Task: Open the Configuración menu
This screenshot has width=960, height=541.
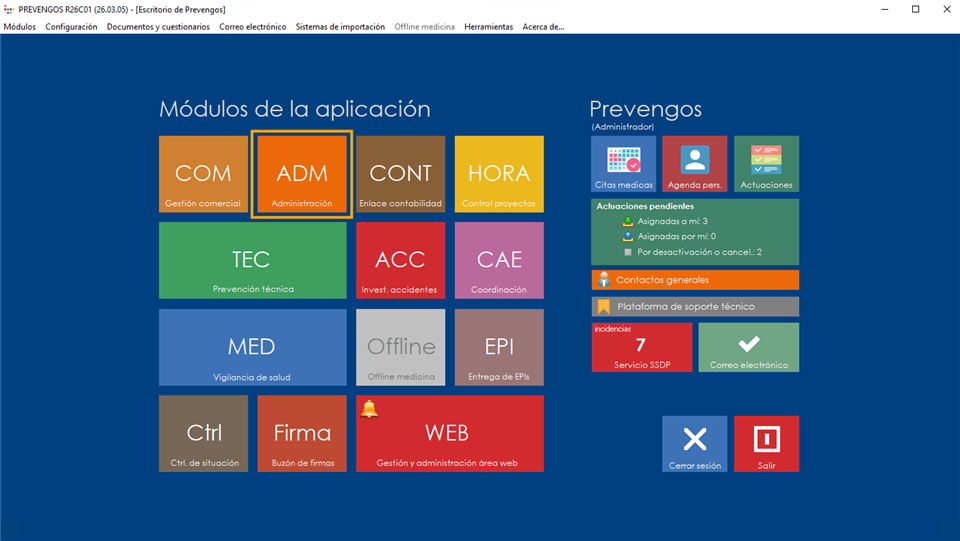Action: click(x=71, y=27)
